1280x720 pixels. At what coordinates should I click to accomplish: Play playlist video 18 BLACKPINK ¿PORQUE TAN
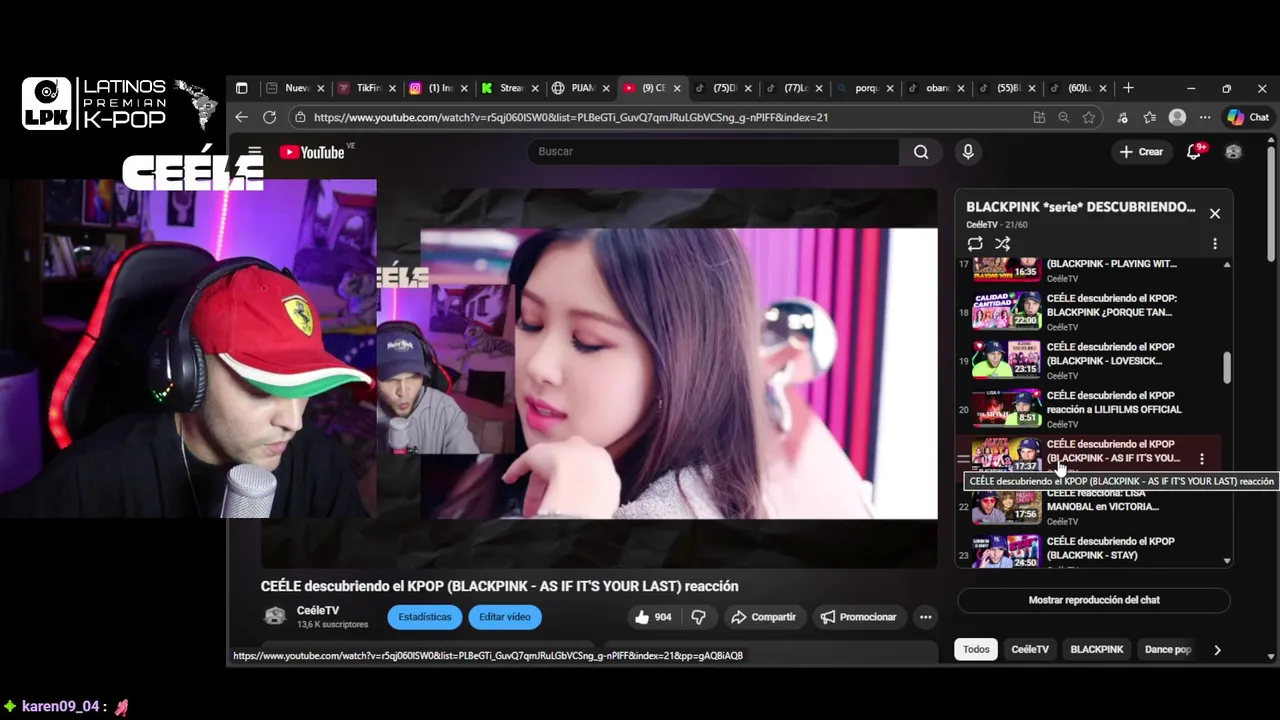1089,312
